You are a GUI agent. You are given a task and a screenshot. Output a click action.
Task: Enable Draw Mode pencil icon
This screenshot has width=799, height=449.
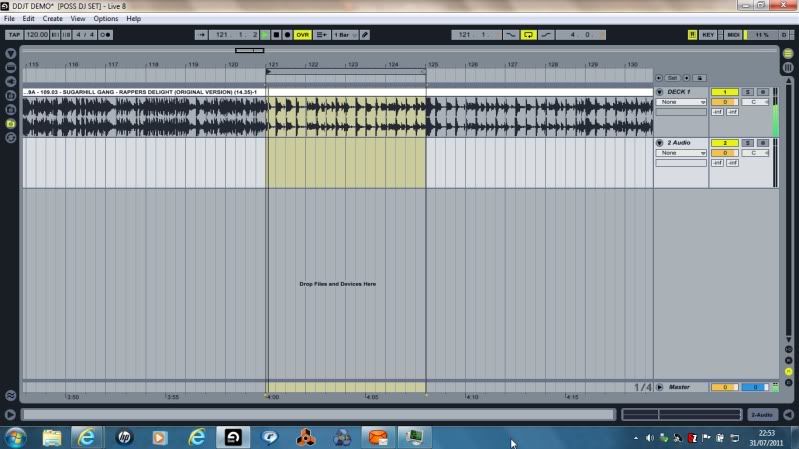coord(364,35)
